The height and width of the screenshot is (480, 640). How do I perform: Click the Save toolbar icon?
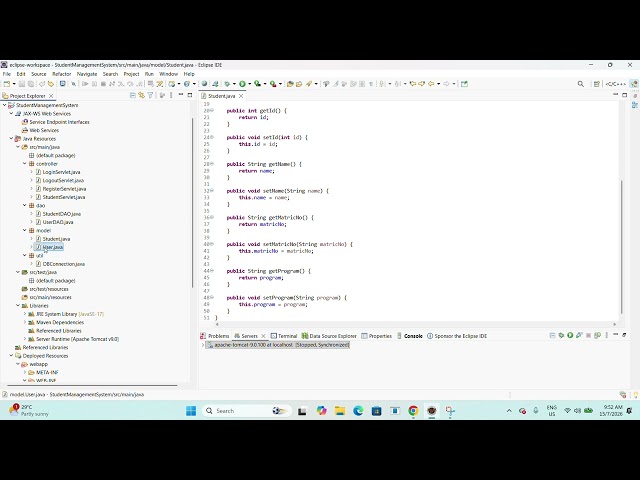22,84
